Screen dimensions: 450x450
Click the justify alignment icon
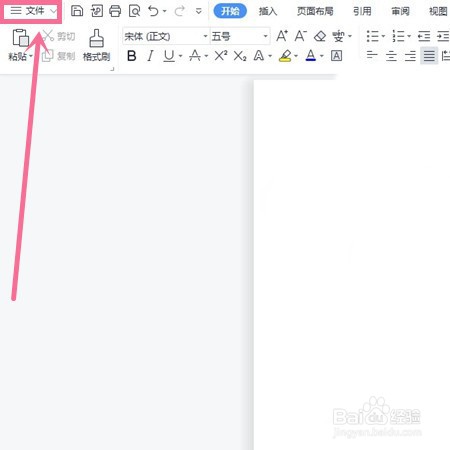point(429,56)
